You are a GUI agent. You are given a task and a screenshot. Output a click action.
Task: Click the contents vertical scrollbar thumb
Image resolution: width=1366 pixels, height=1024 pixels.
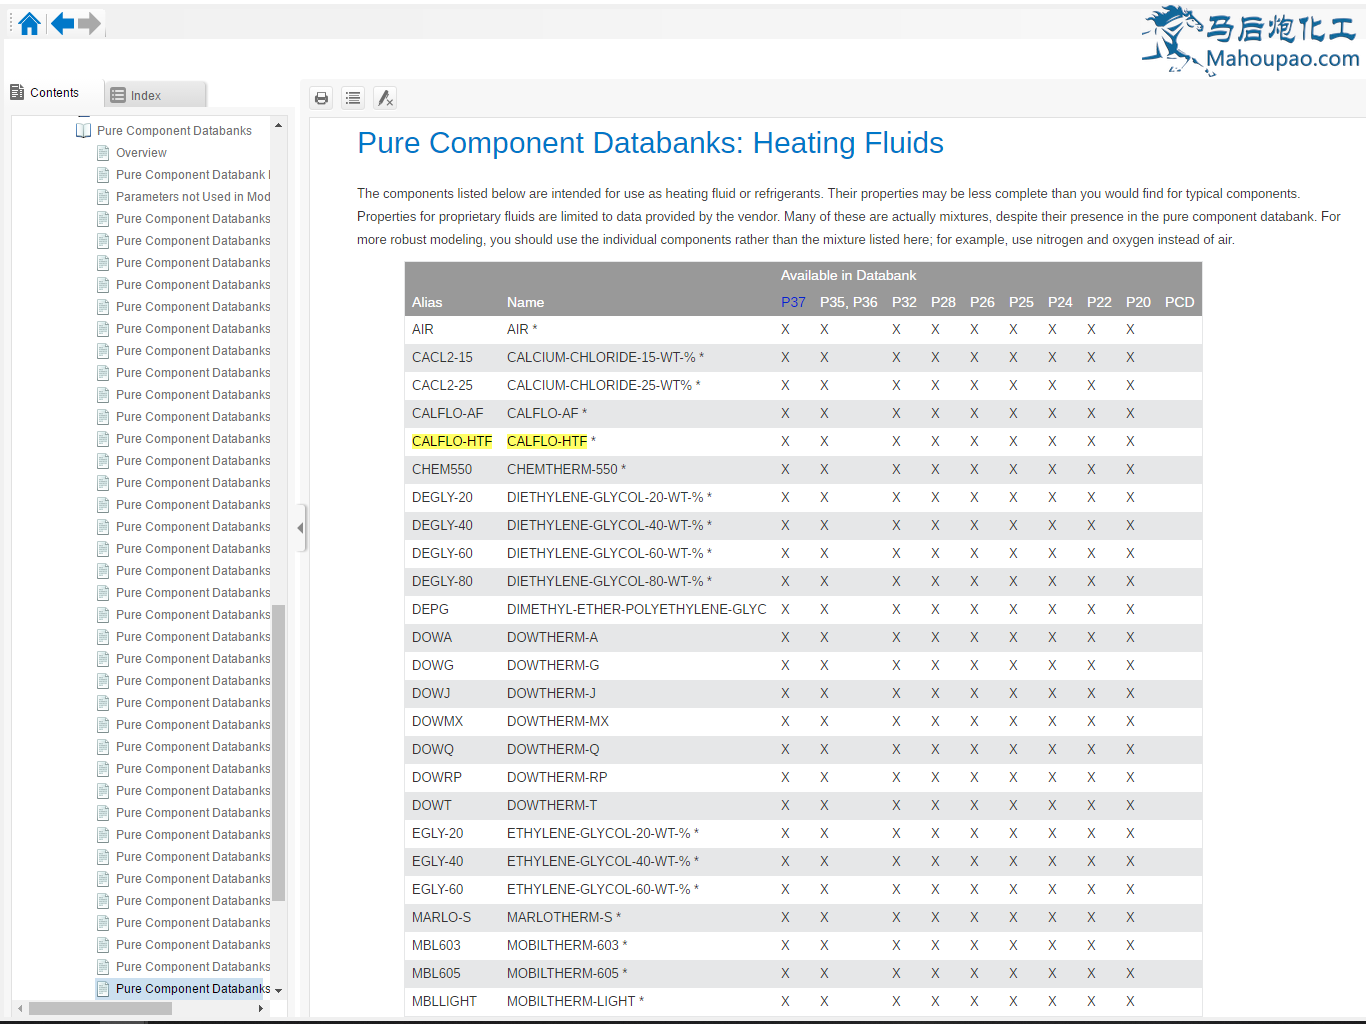tap(279, 752)
